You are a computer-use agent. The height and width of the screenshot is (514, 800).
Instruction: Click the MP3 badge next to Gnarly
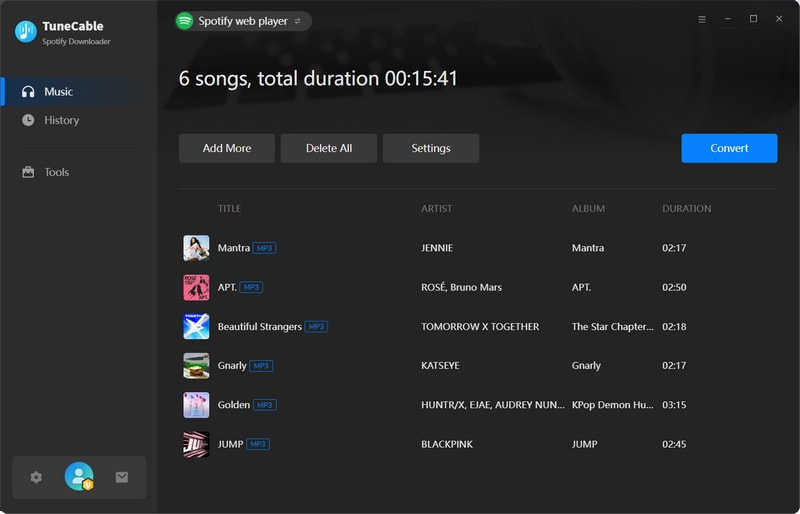pos(261,365)
